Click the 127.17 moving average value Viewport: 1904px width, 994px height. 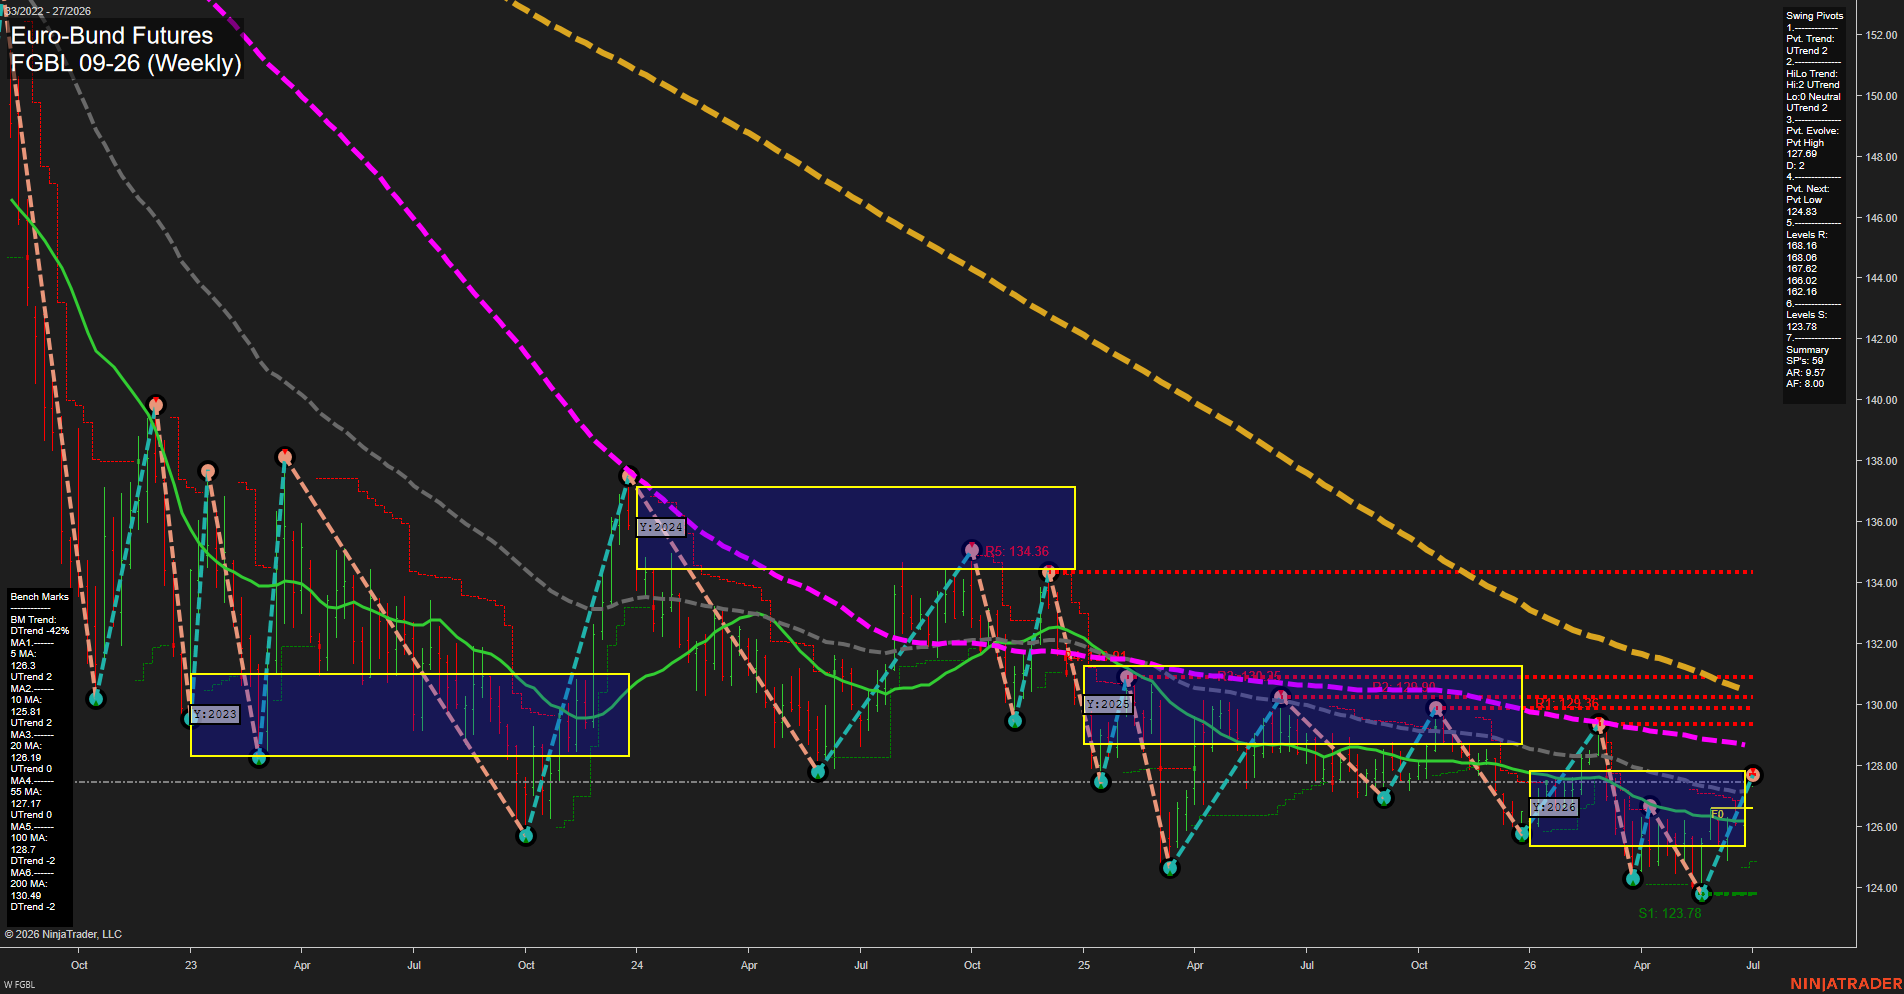click(x=25, y=804)
